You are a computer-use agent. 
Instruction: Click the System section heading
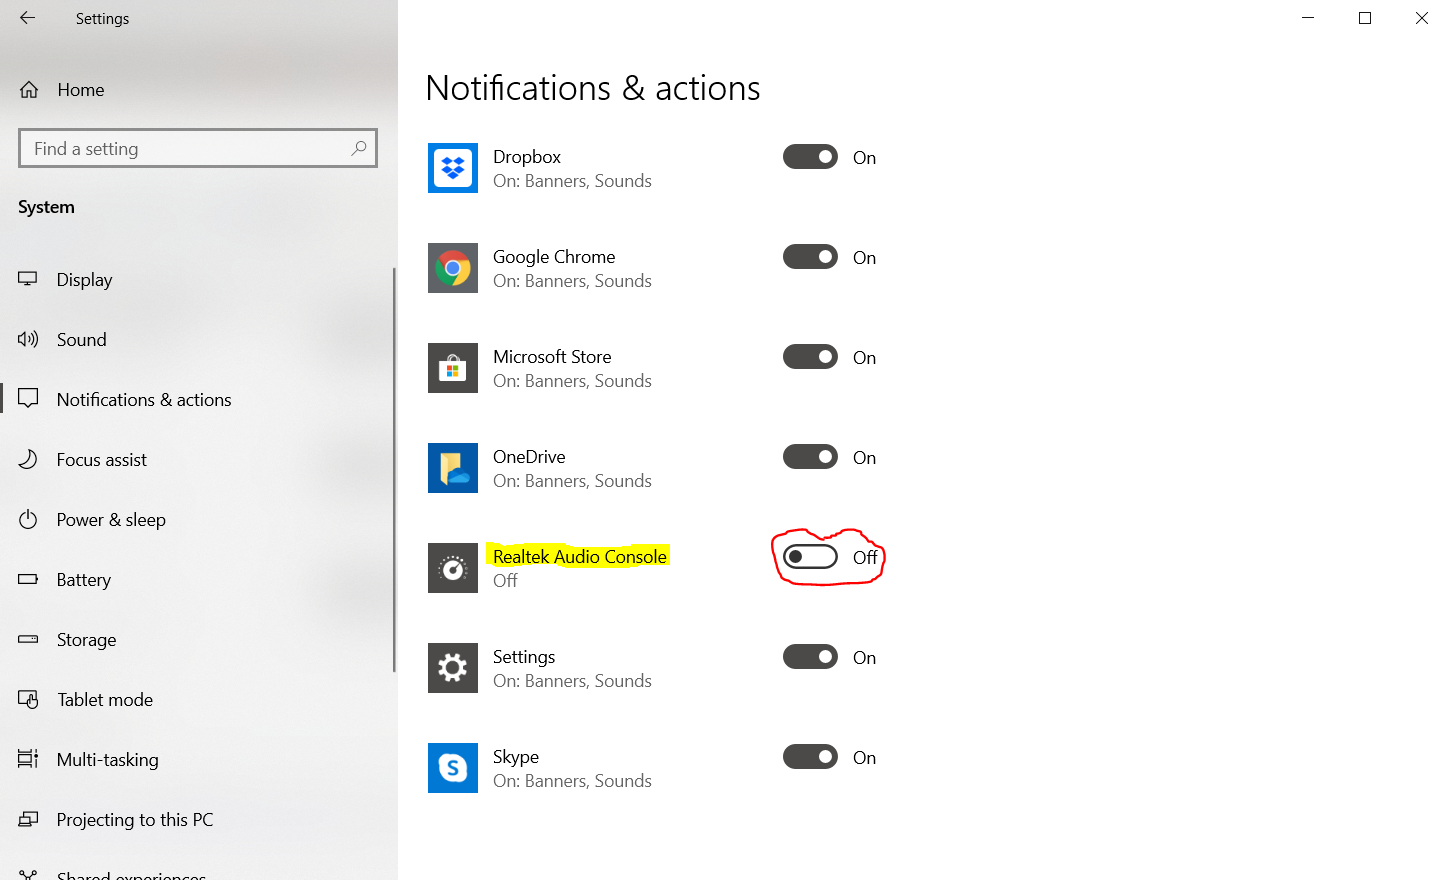pos(46,207)
